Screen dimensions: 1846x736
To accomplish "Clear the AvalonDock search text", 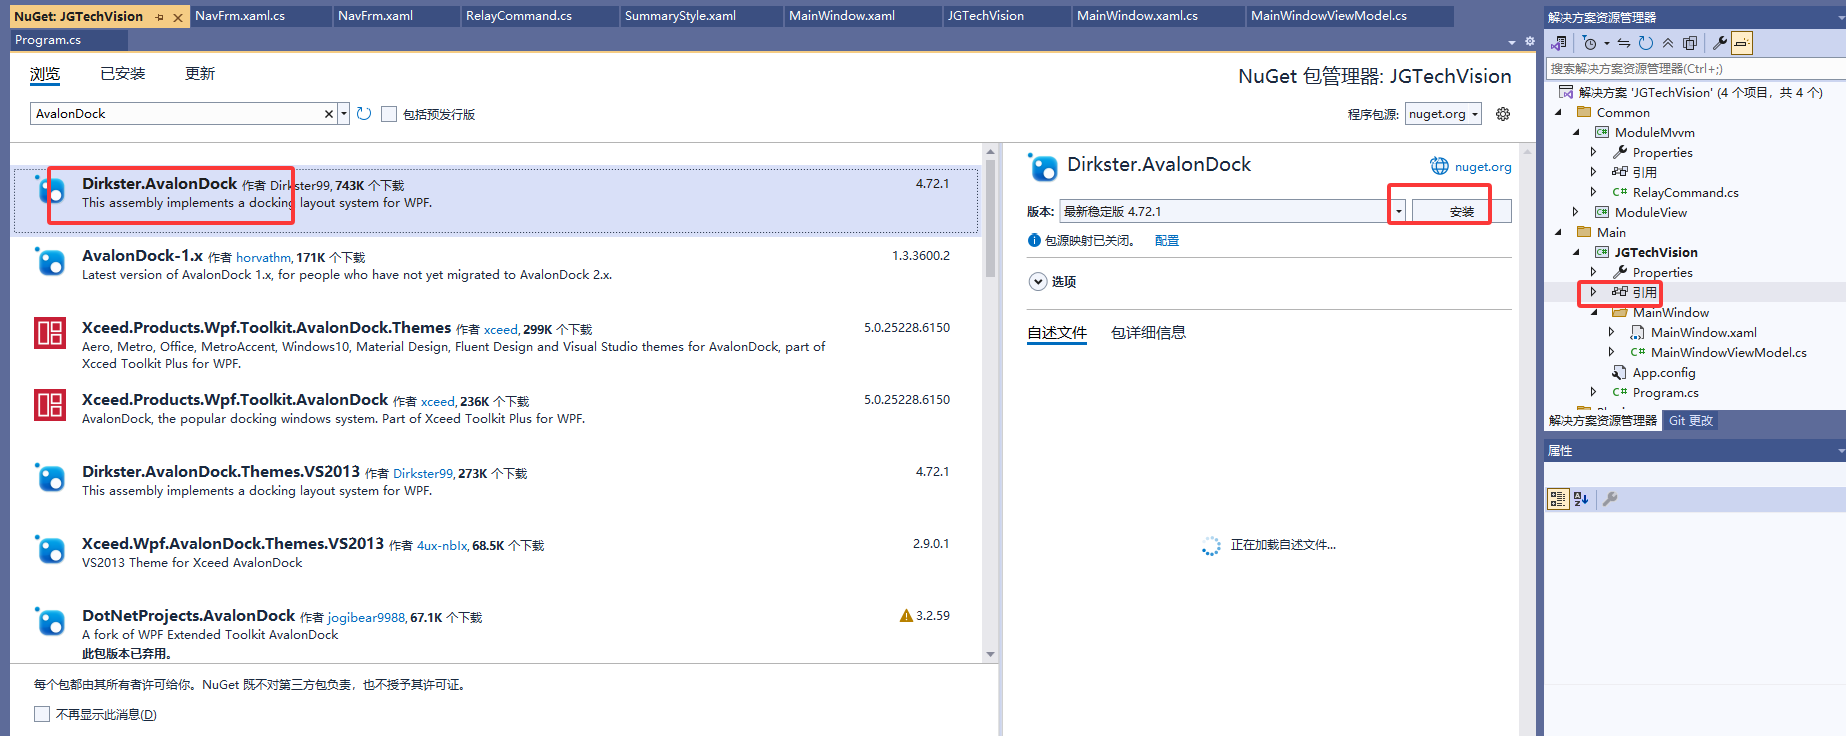I will click(328, 114).
